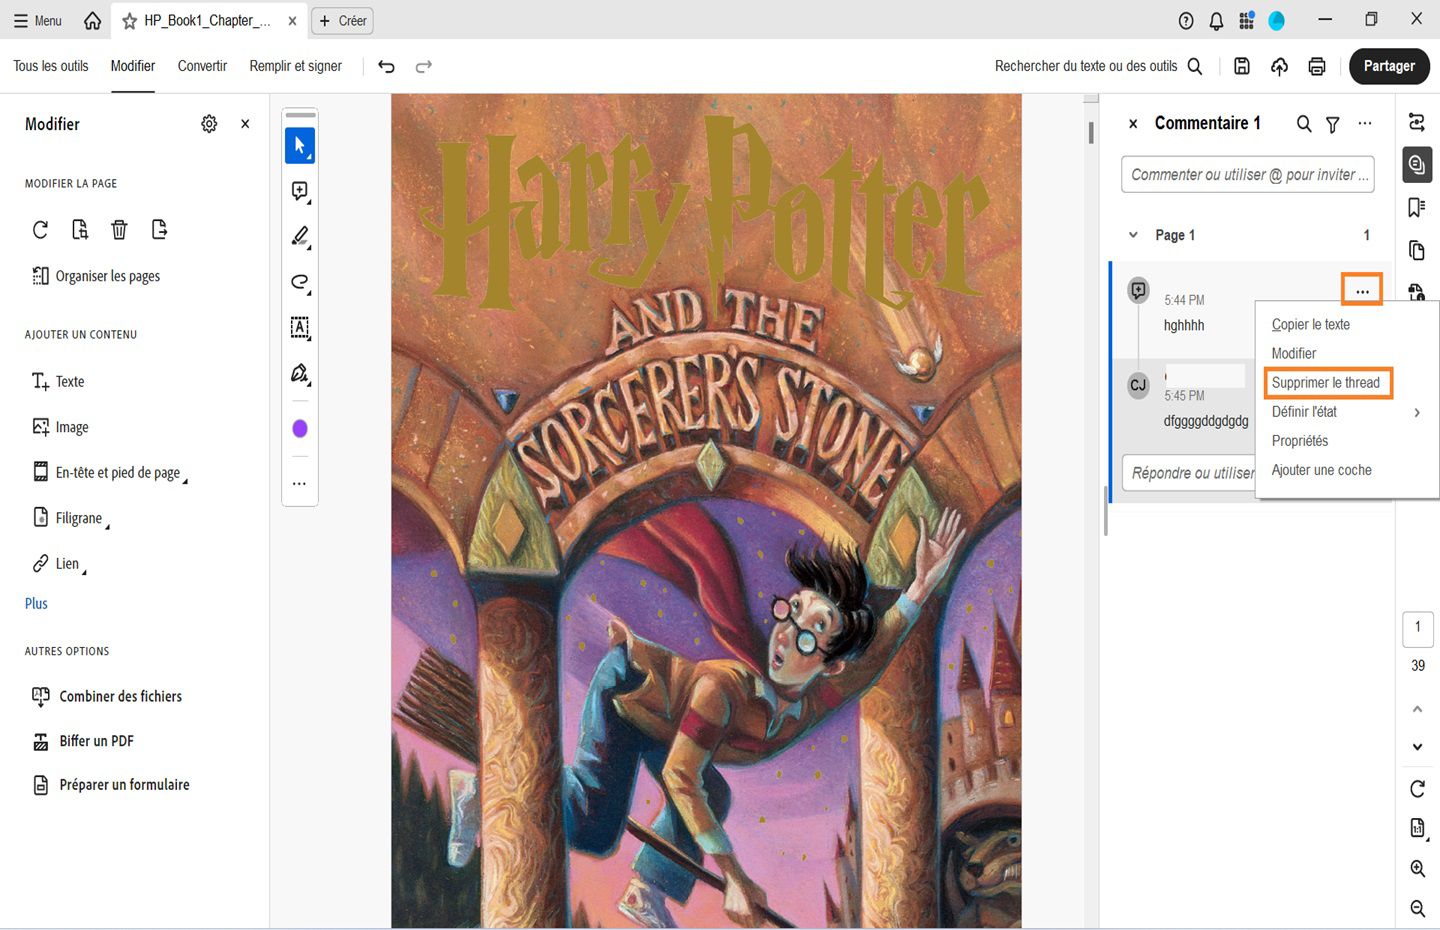
Task: Crop the page with the crop-page icon
Action: click(80, 230)
